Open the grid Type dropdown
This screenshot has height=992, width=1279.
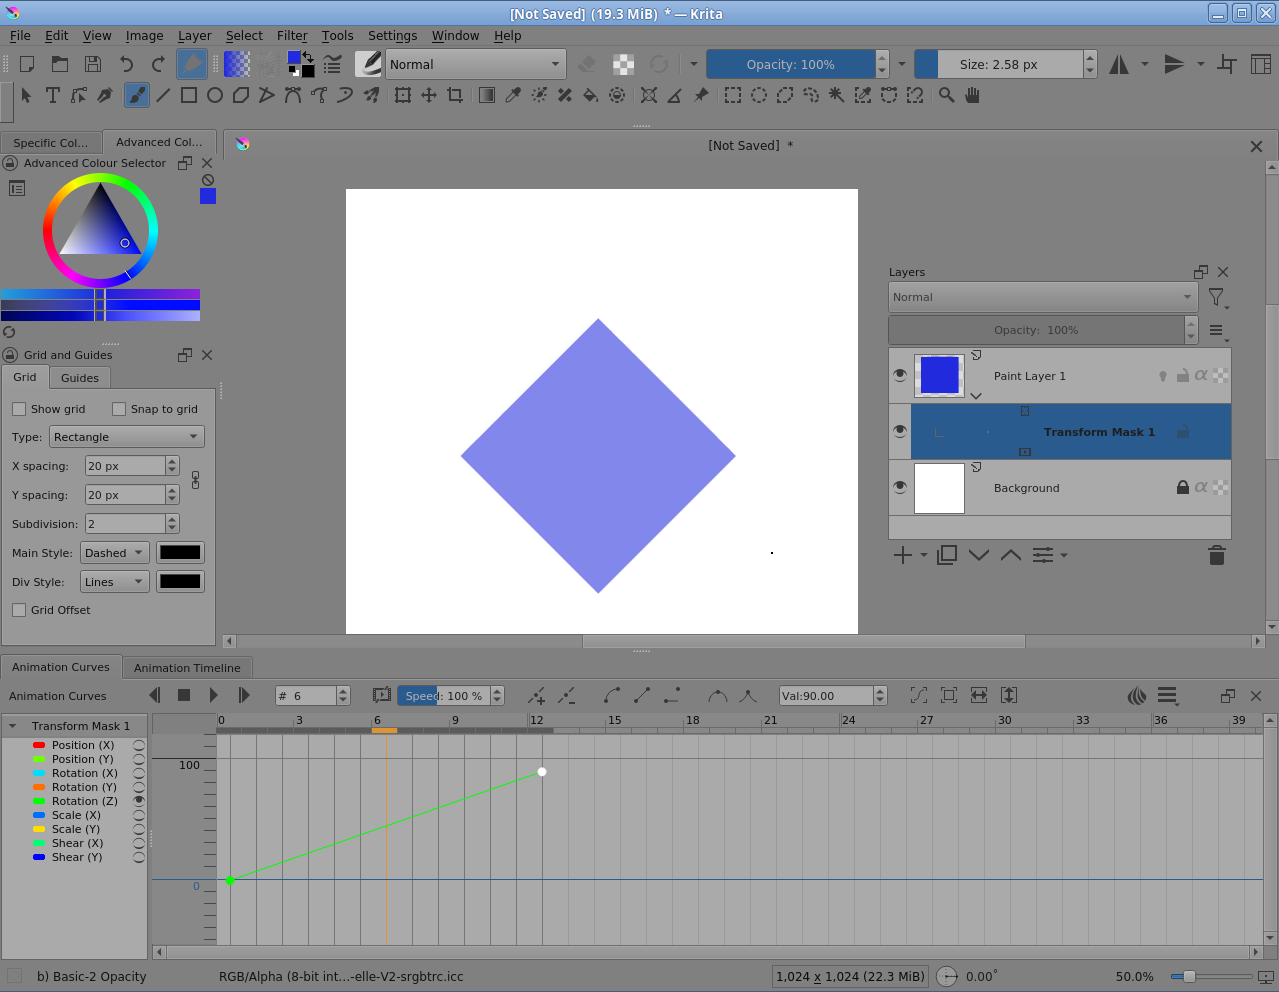[x=126, y=437]
